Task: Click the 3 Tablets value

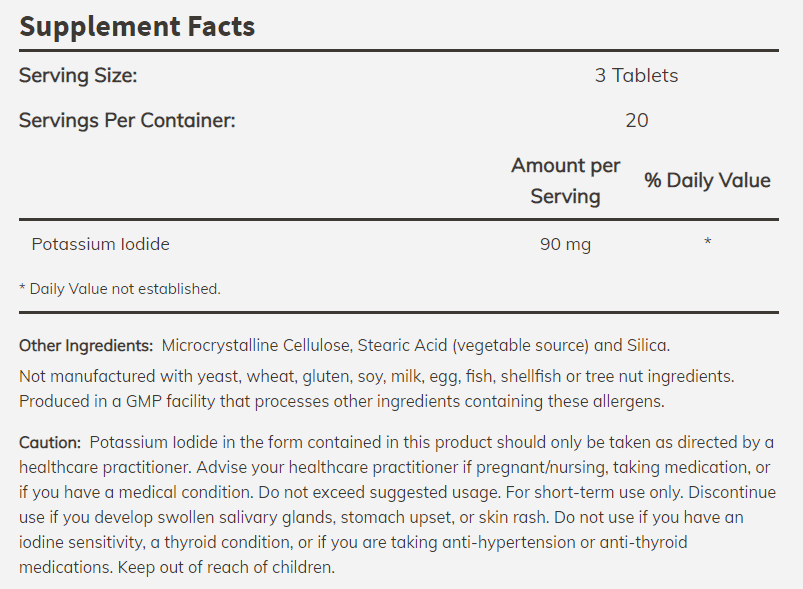Action: pyautogui.click(x=637, y=75)
